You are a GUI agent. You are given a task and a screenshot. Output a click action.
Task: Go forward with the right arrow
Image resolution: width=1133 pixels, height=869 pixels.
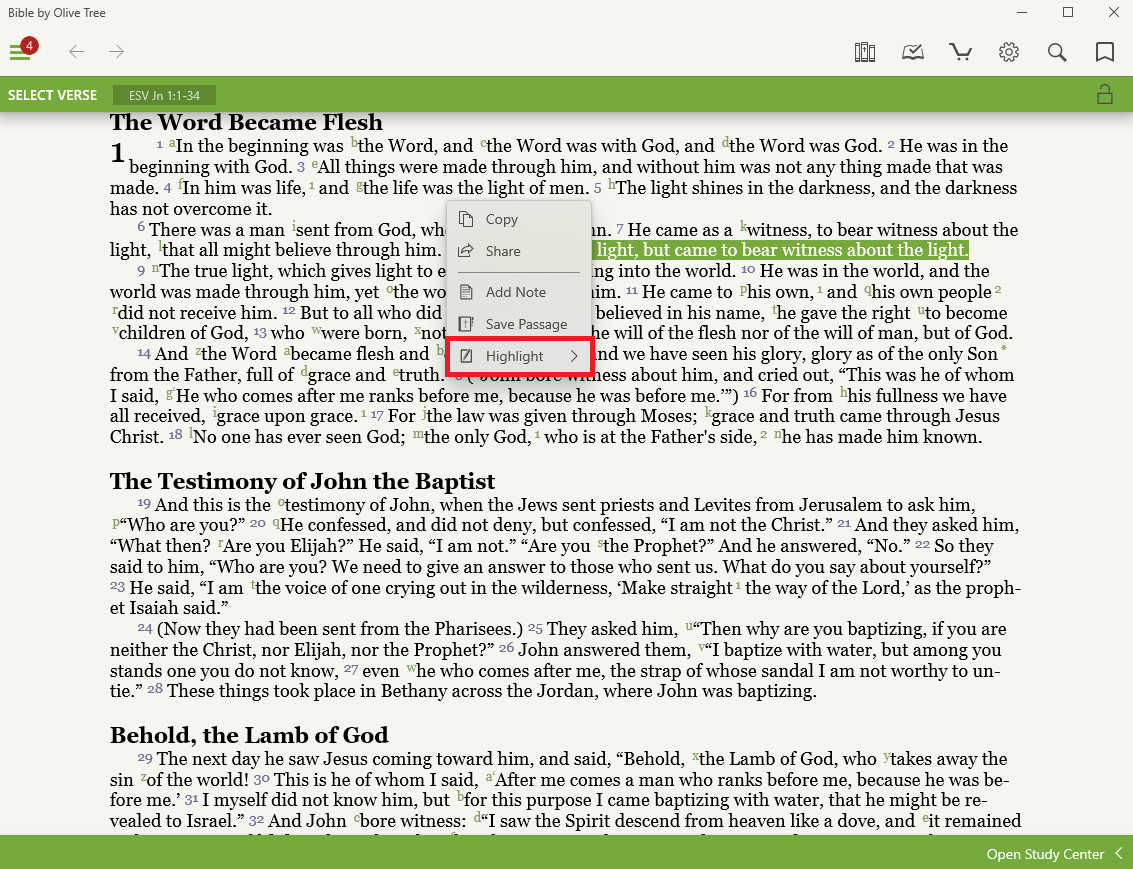click(117, 52)
